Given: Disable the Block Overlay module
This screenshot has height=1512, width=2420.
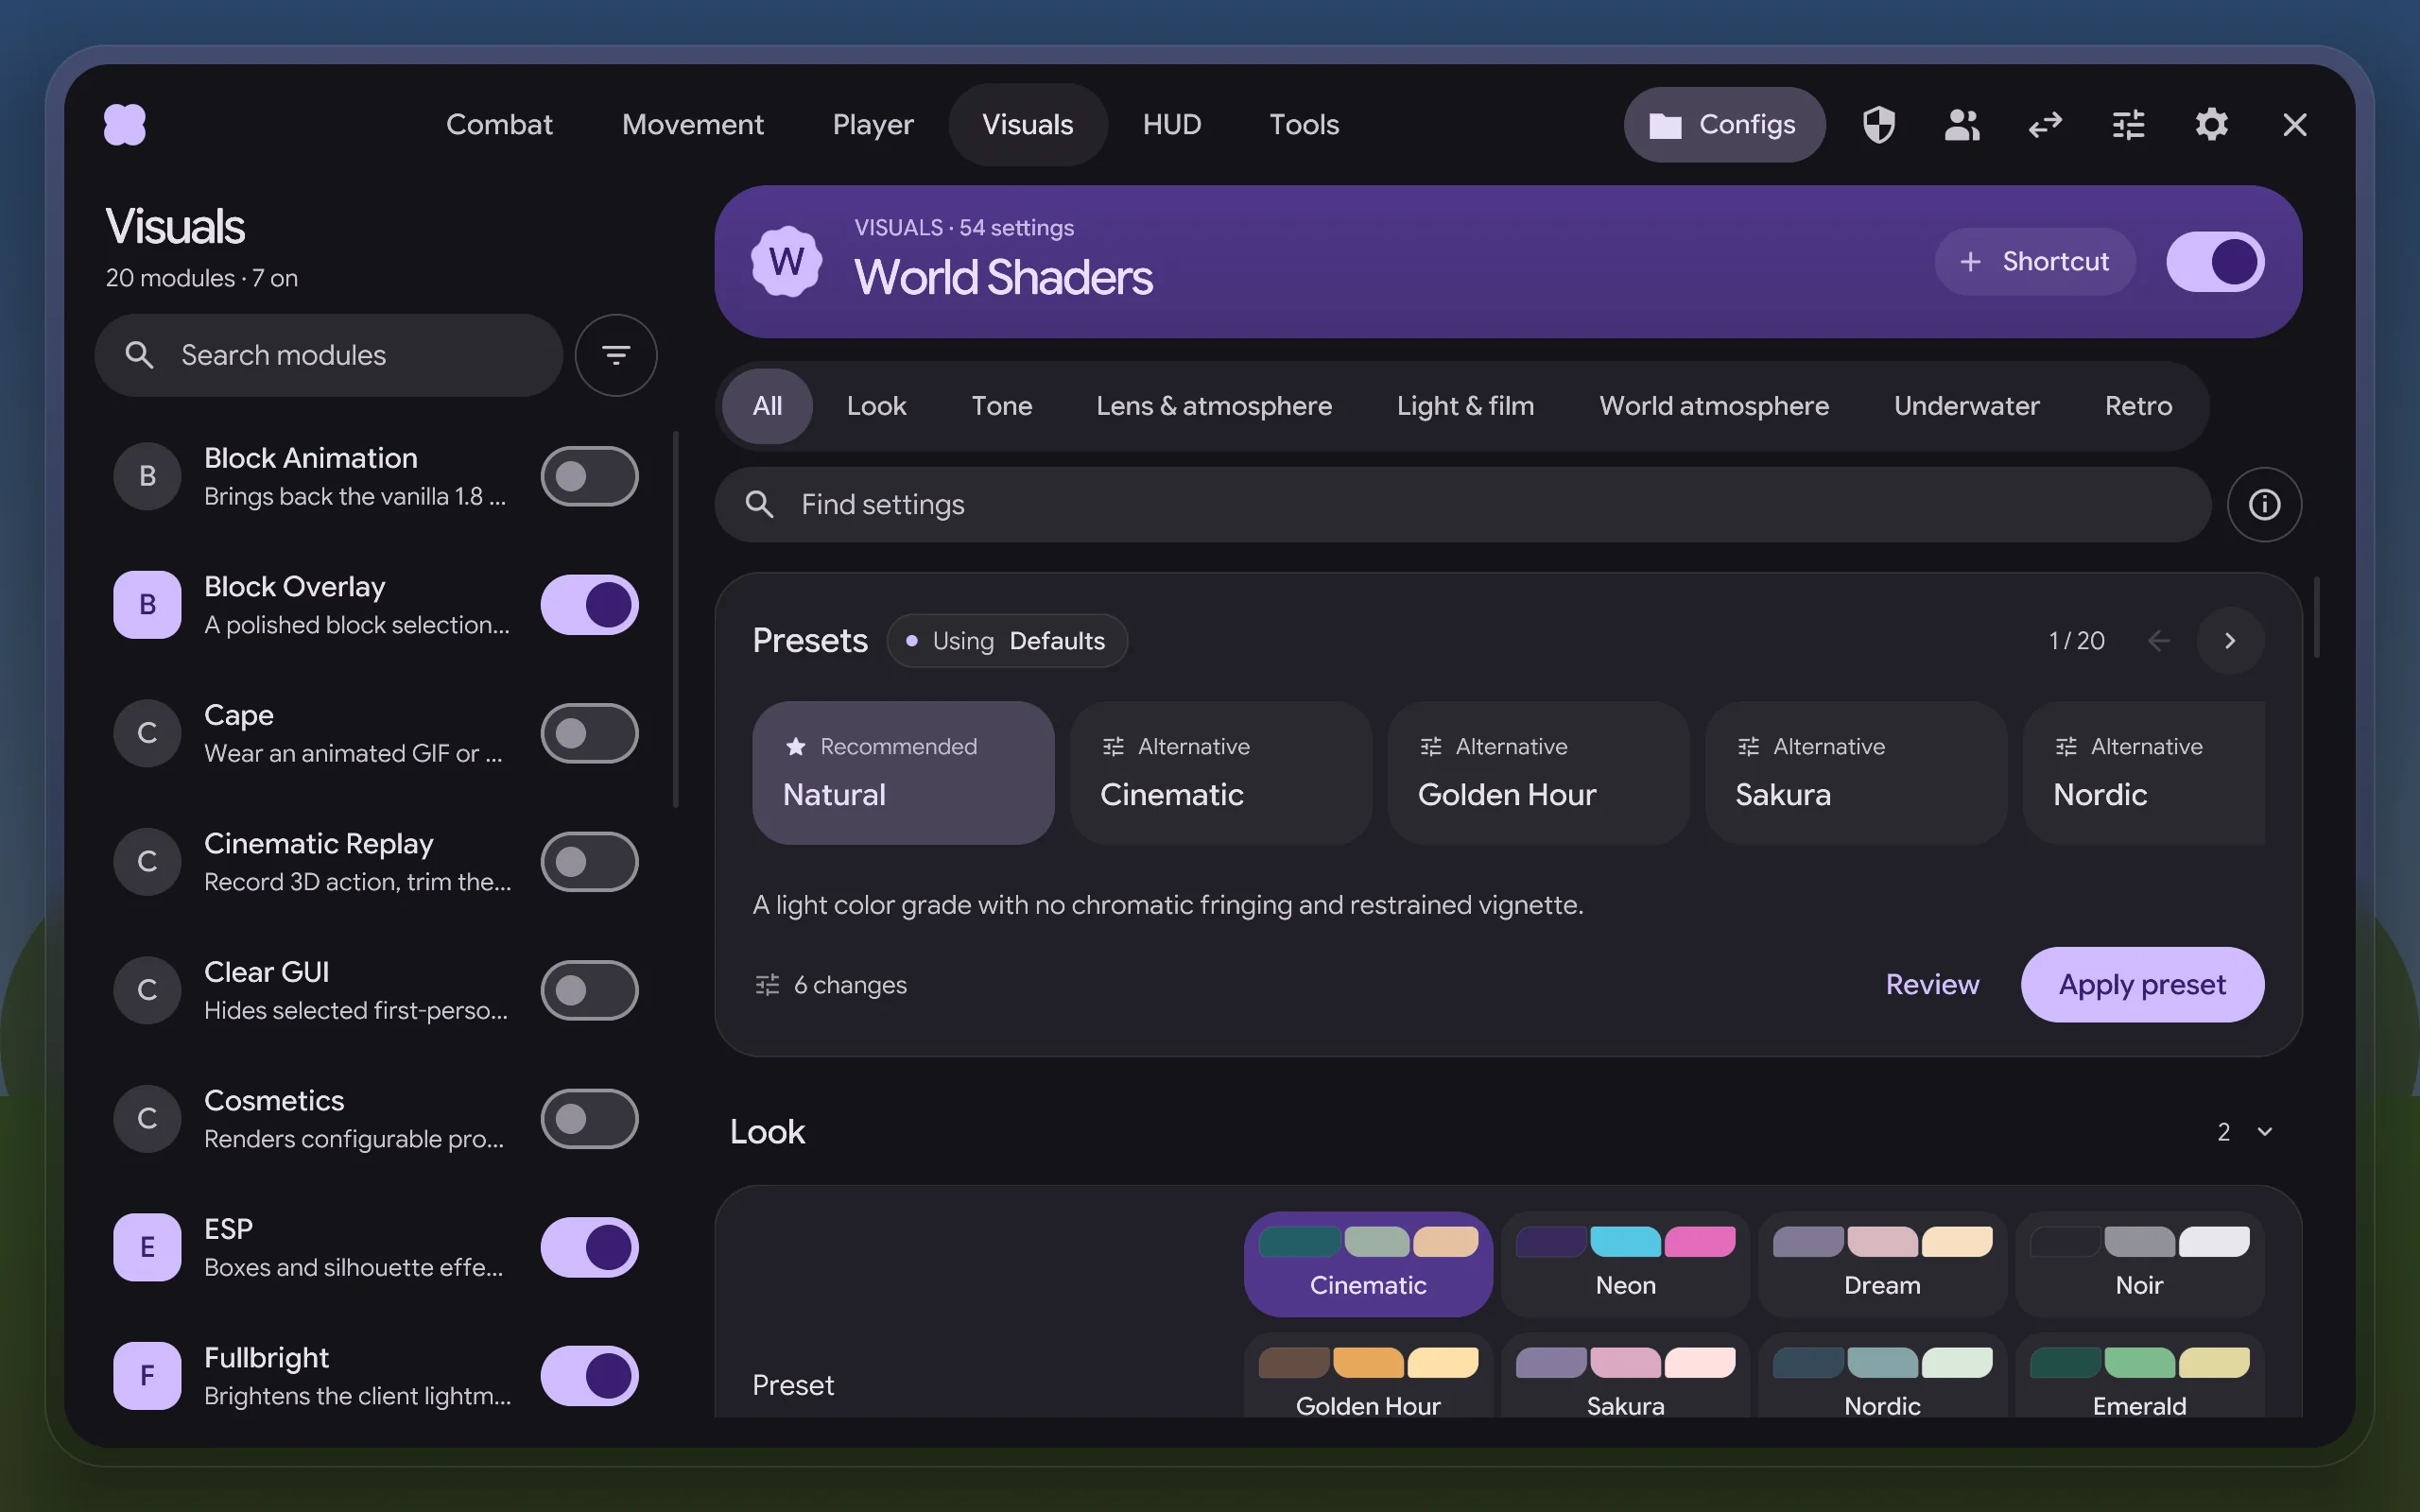Looking at the screenshot, I should tap(589, 604).
